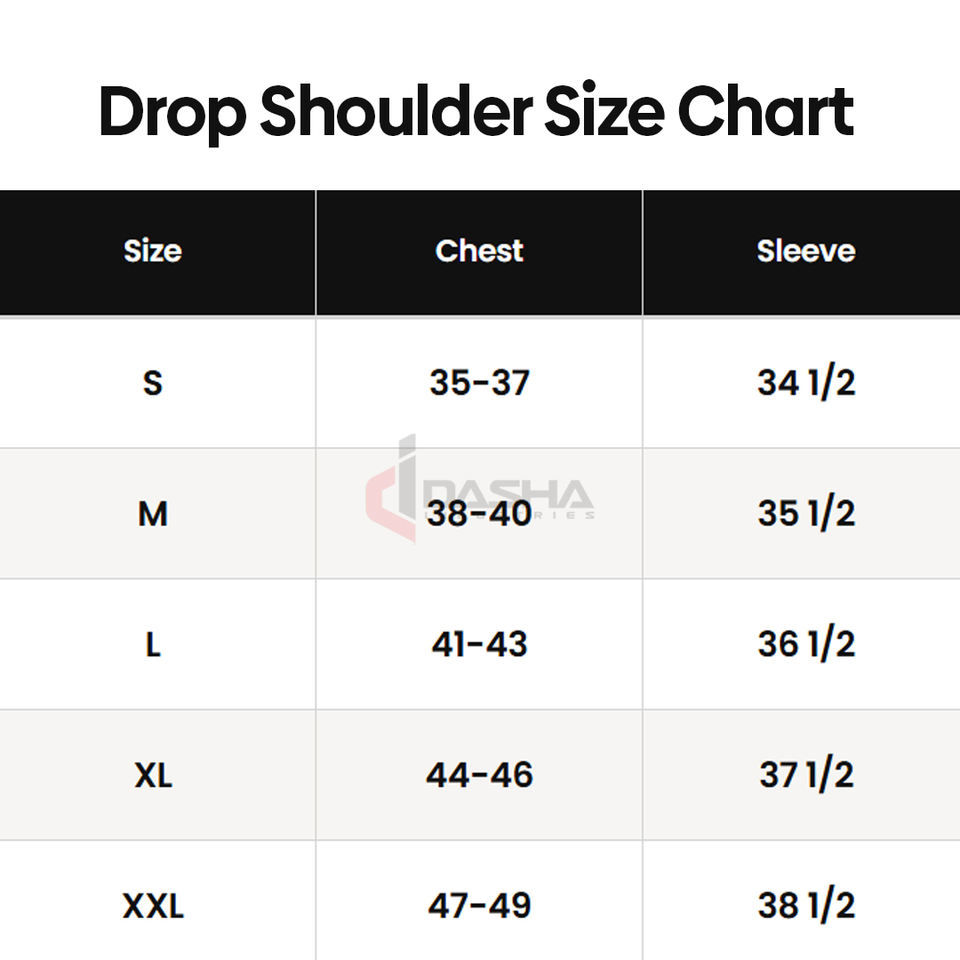Click sleeve value 34 1/2
This screenshot has width=960, height=960.
(x=806, y=383)
